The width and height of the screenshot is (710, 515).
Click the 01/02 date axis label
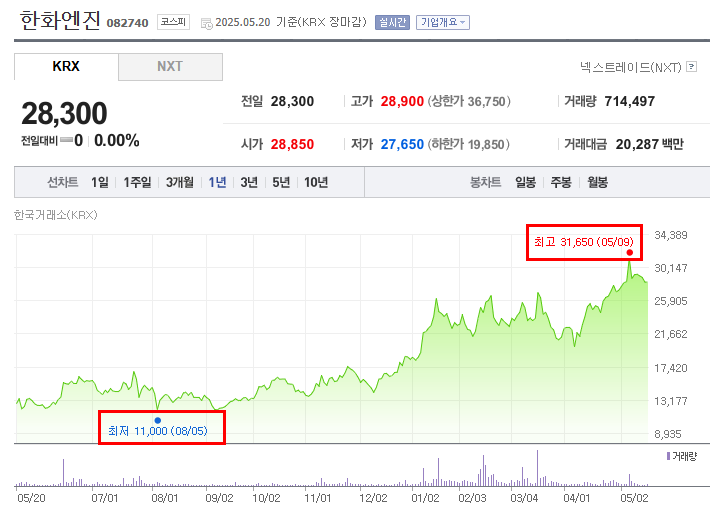(x=425, y=498)
